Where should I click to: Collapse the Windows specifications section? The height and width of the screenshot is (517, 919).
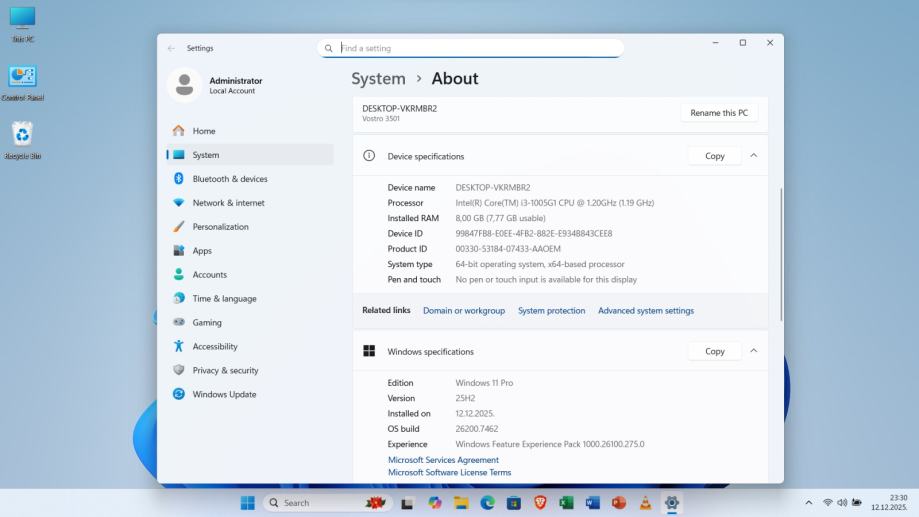pos(753,351)
